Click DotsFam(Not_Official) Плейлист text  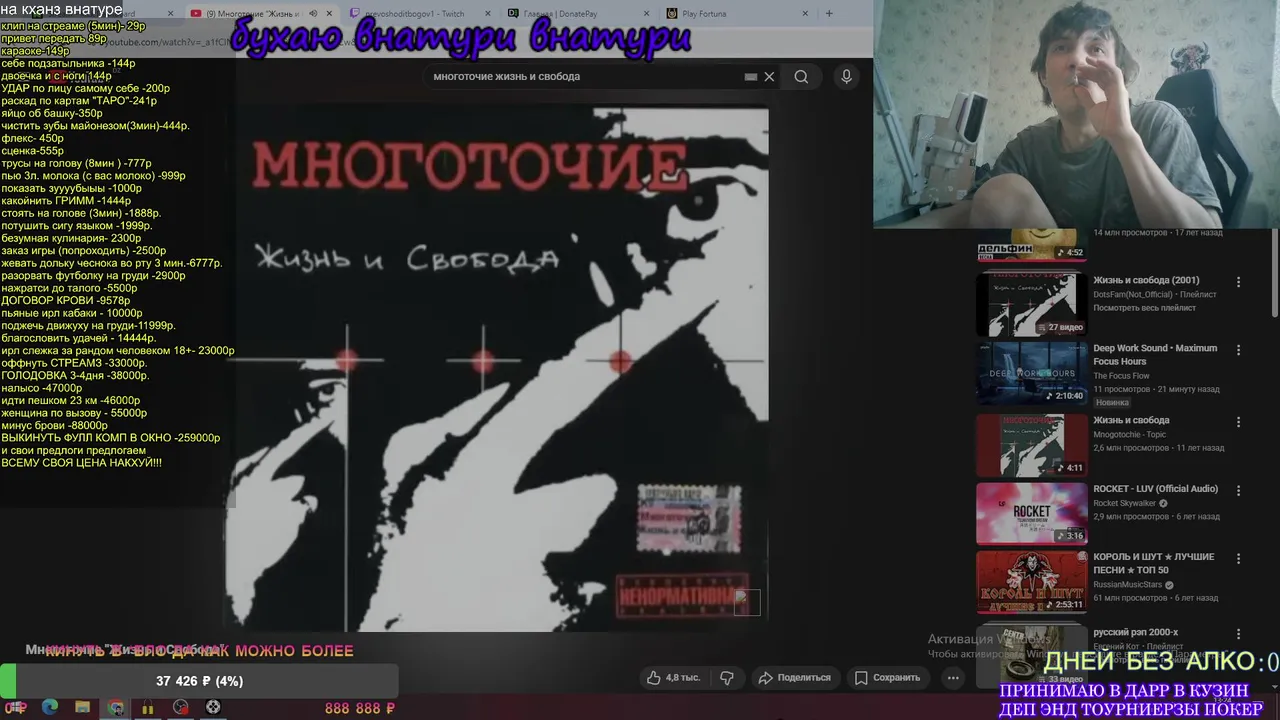tap(1155, 294)
